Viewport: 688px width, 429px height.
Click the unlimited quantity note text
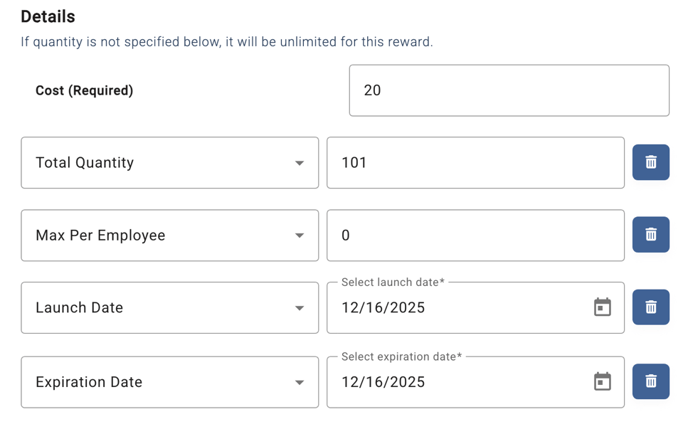point(226,42)
